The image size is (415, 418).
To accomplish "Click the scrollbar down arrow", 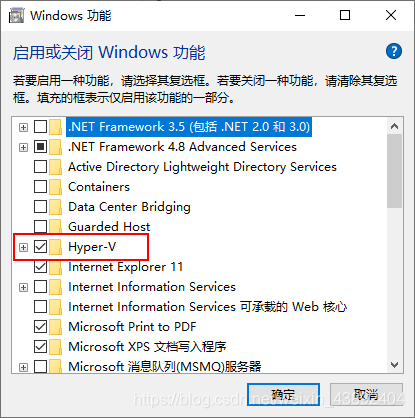I will tap(395, 365).
